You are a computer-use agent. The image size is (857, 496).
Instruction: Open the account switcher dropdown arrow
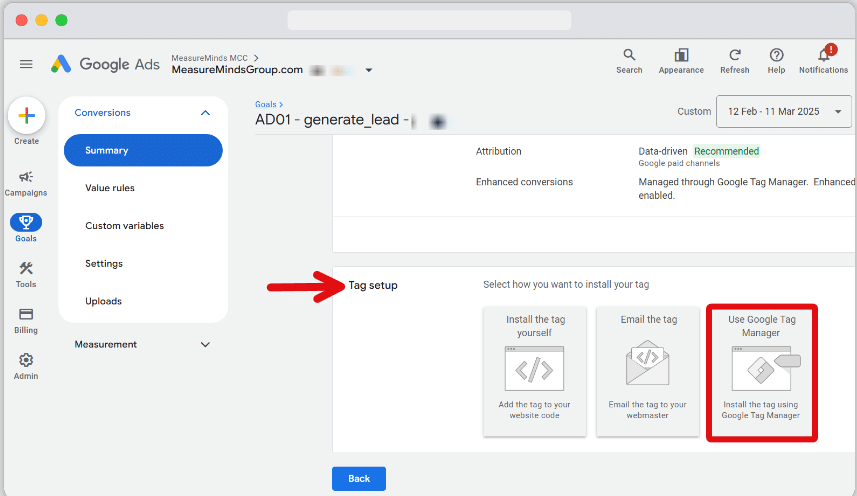(369, 70)
